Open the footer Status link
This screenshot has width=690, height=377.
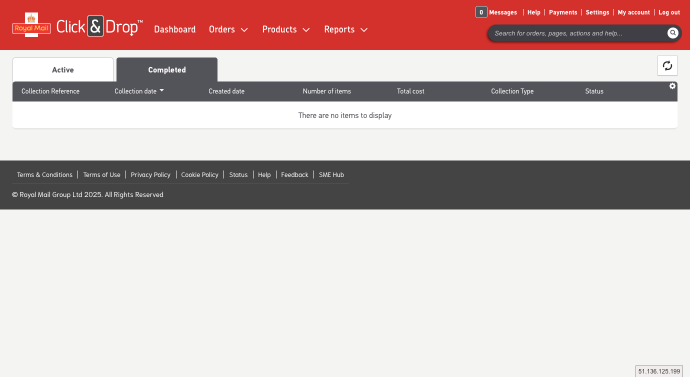point(239,175)
